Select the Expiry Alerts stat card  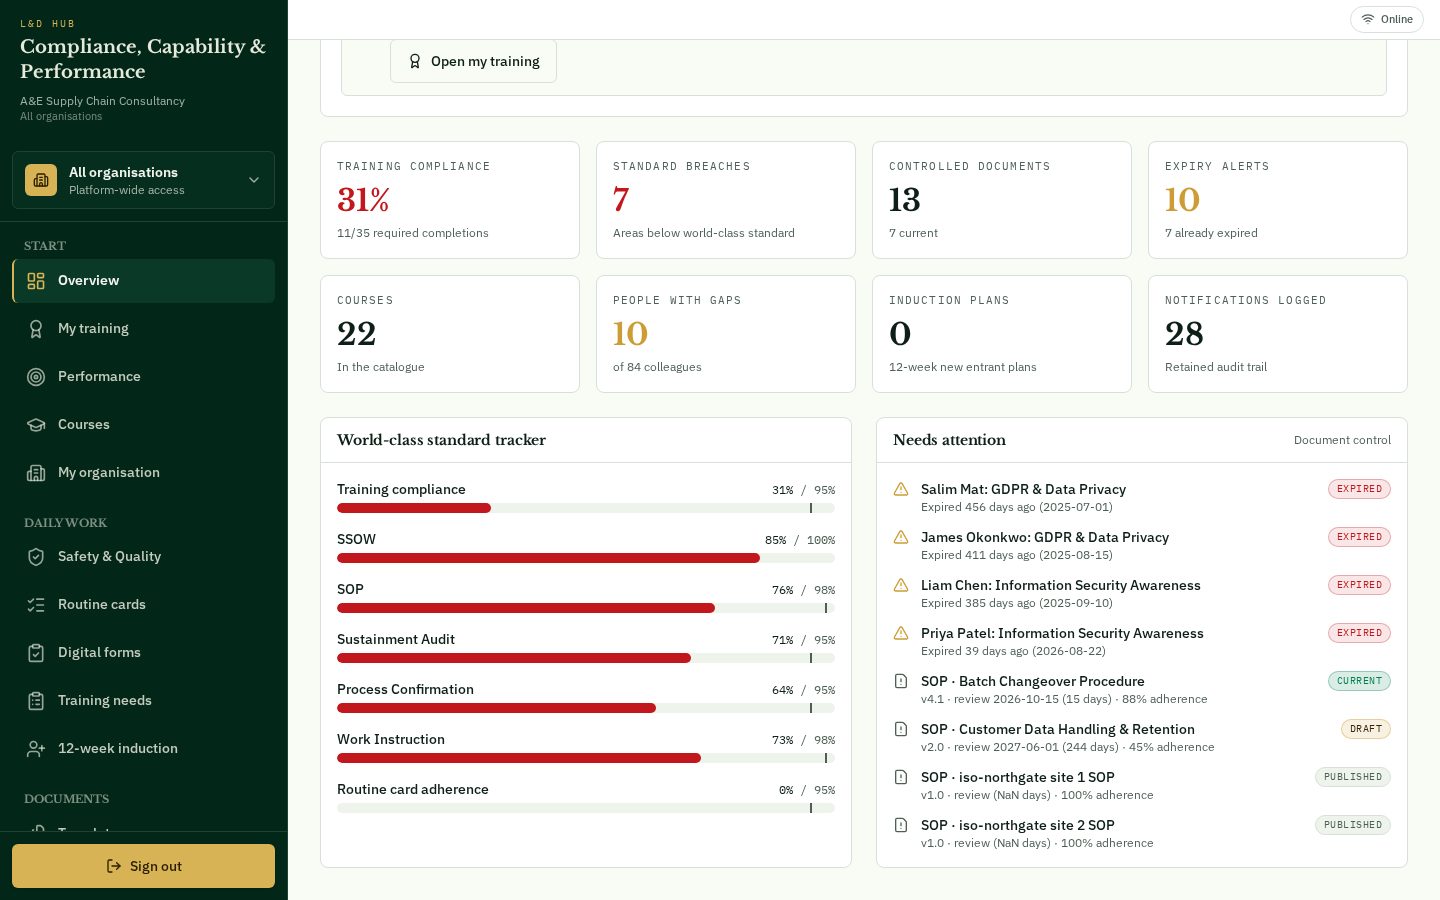[x=1278, y=200]
